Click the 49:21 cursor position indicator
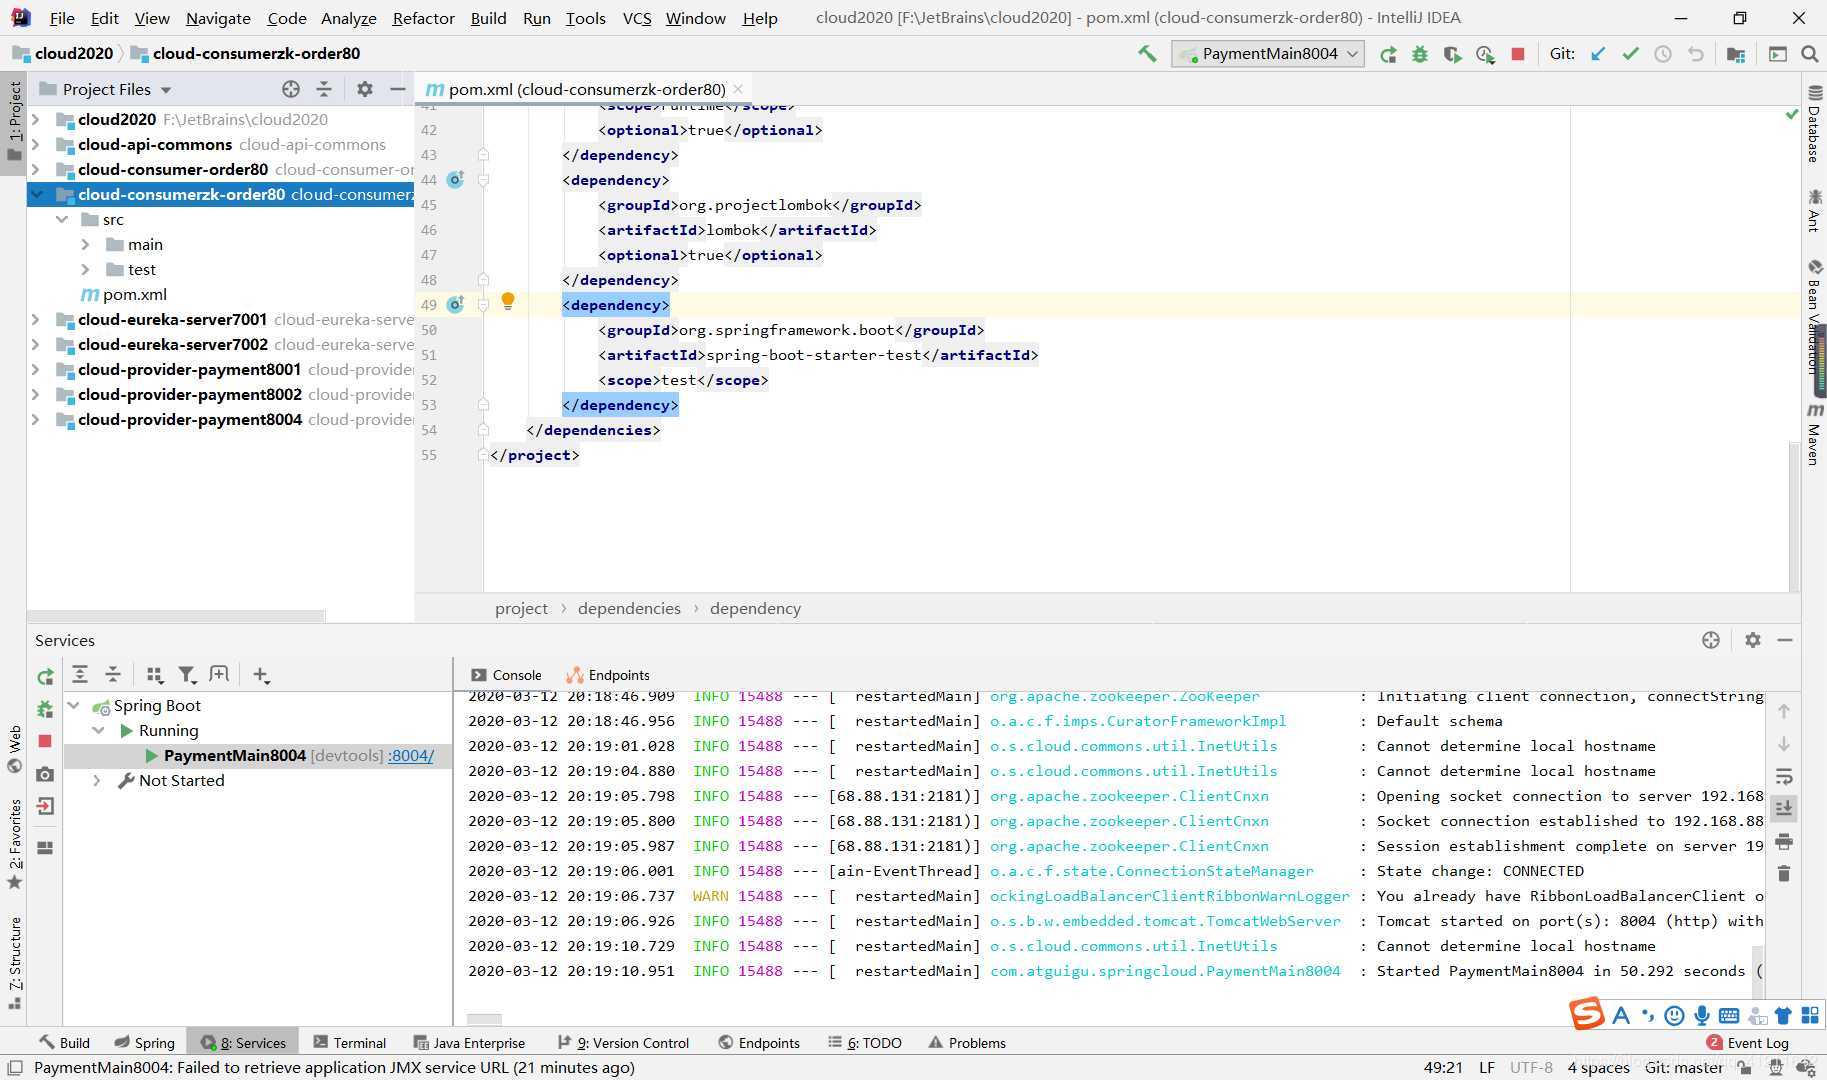1827x1080 pixels. [x=1443, y=1067]
